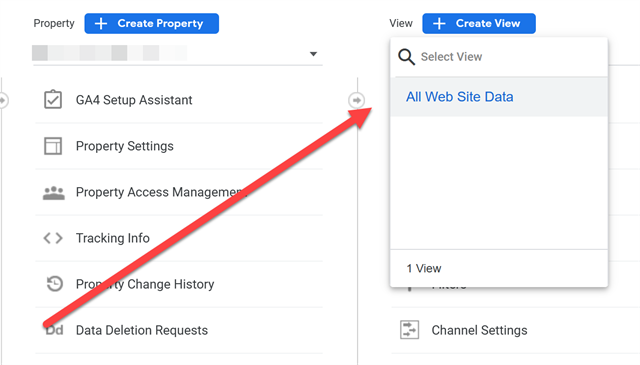Screen dimensions: 640x365
Task: Click the GA4 Setup Assistant checkbox icon
Action: pos(53,100)
